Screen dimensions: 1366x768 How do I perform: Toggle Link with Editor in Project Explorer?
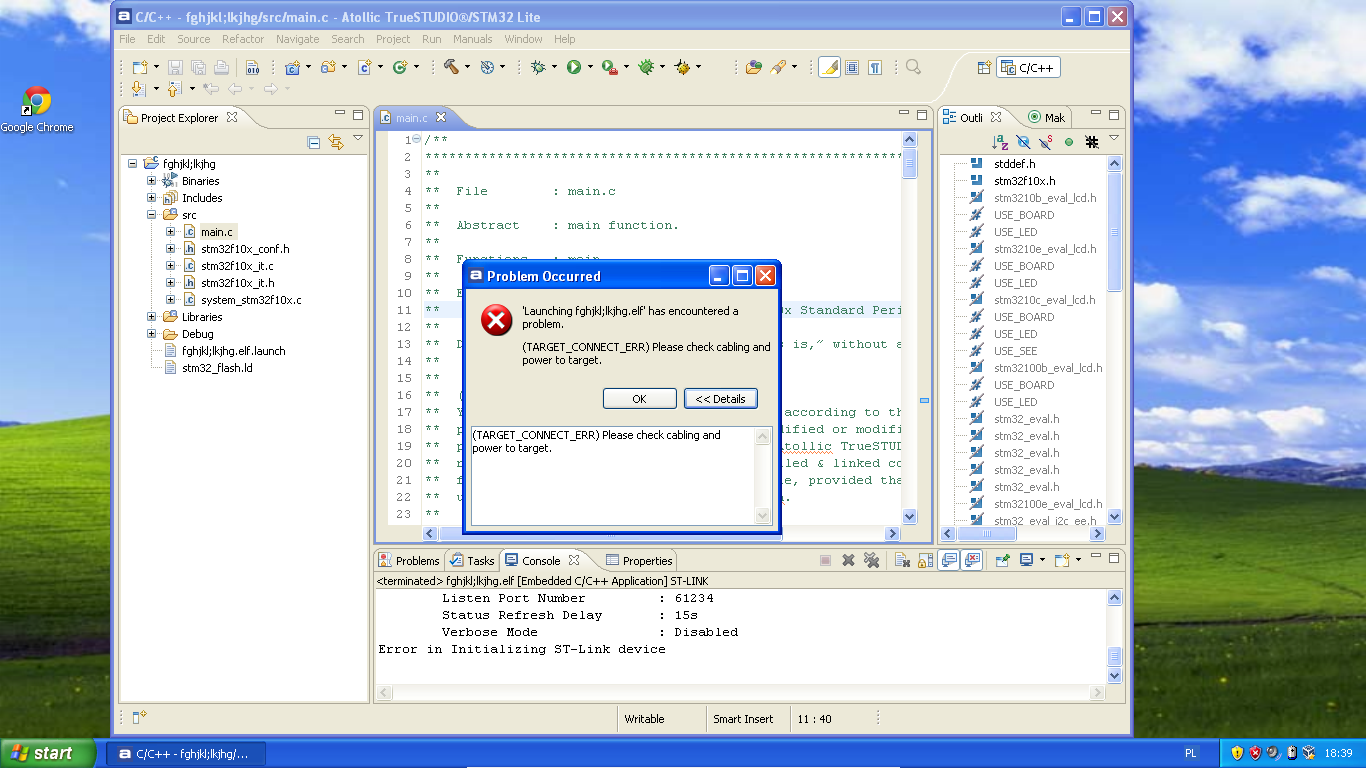pos(336,142)
